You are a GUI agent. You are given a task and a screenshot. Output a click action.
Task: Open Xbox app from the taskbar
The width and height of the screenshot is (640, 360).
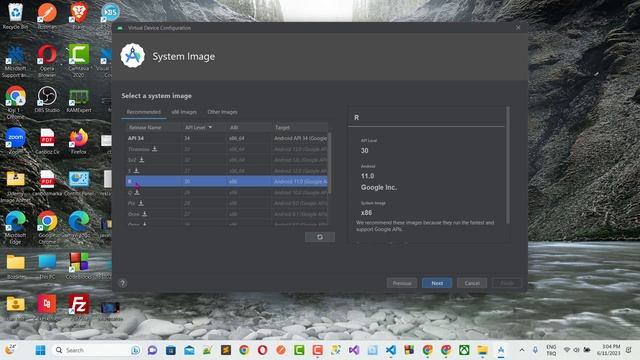pos(464,350)
